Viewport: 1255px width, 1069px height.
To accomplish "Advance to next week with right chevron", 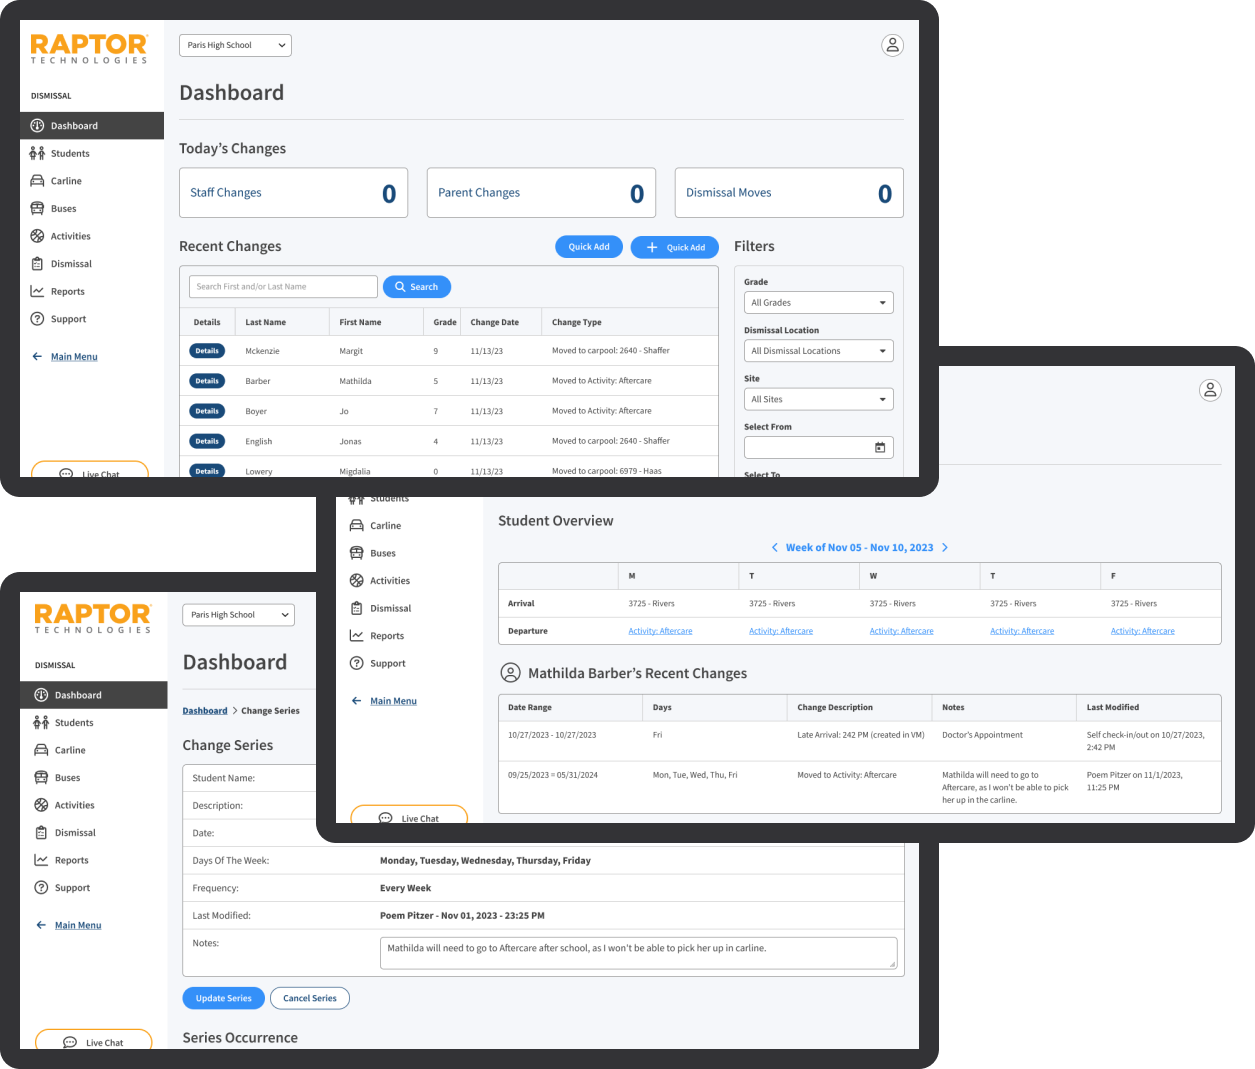I will [x=945, y=548].
